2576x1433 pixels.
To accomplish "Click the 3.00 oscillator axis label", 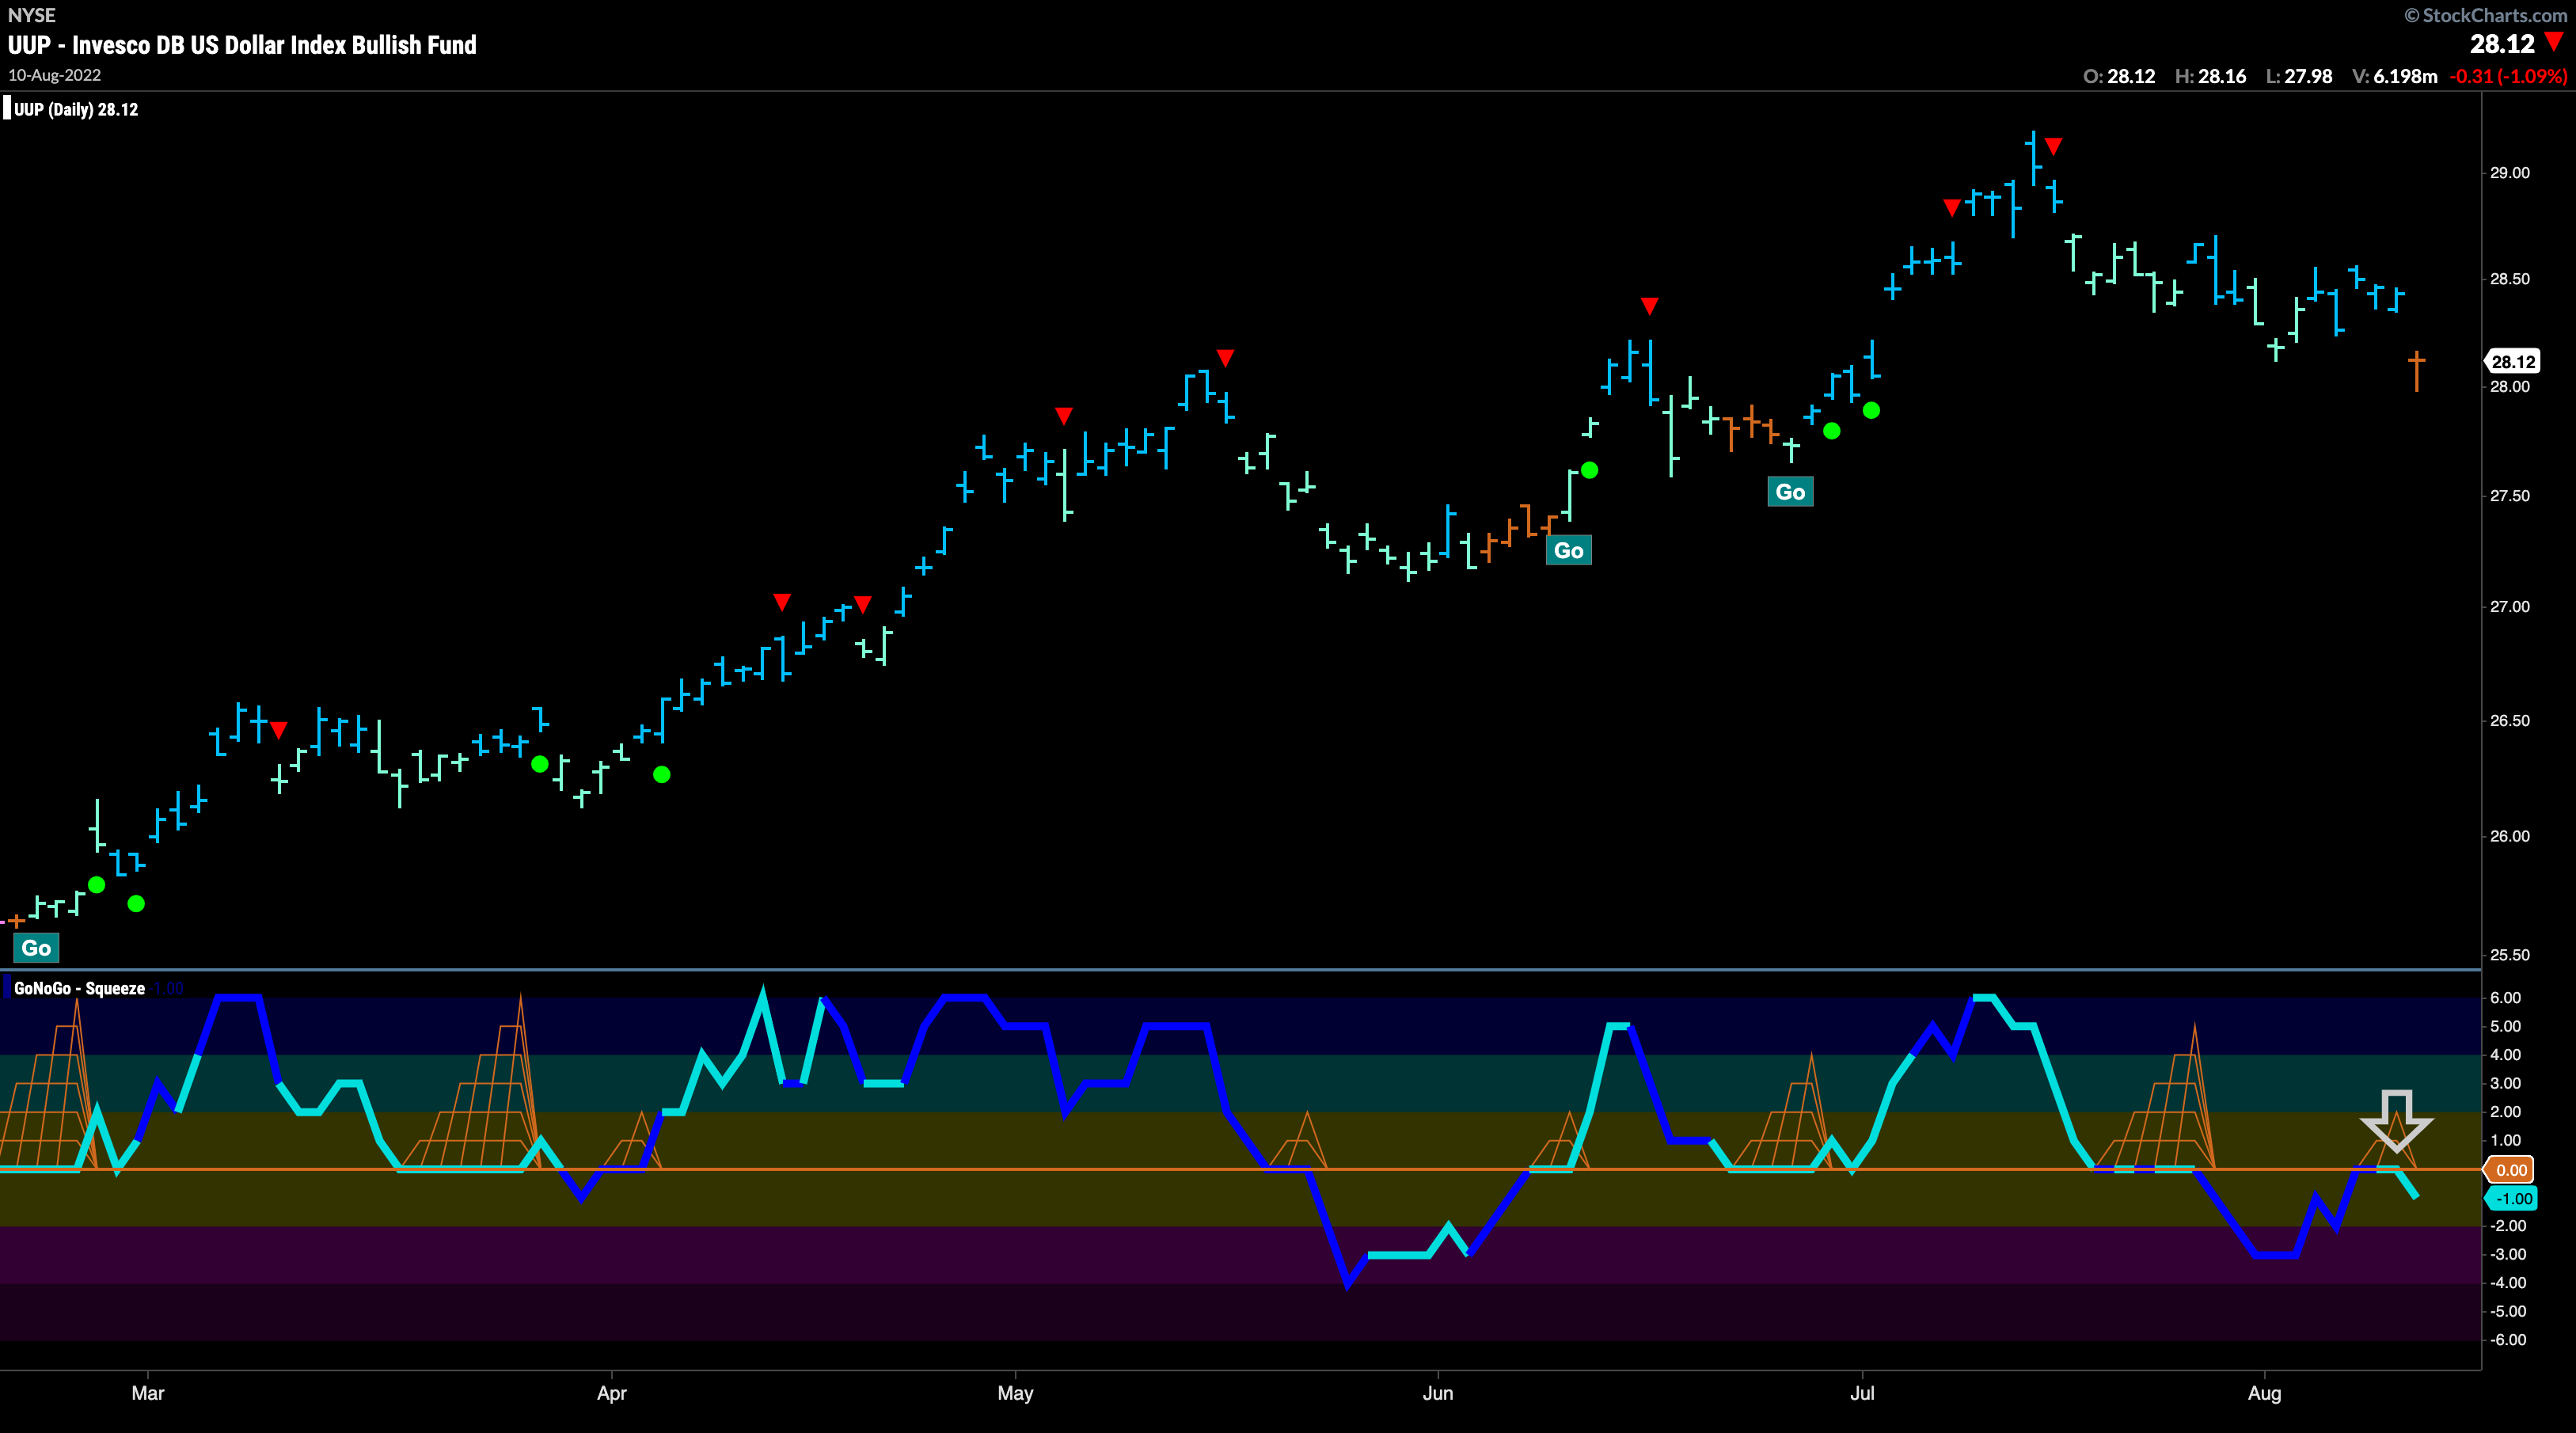I will coord(2506,1084).
